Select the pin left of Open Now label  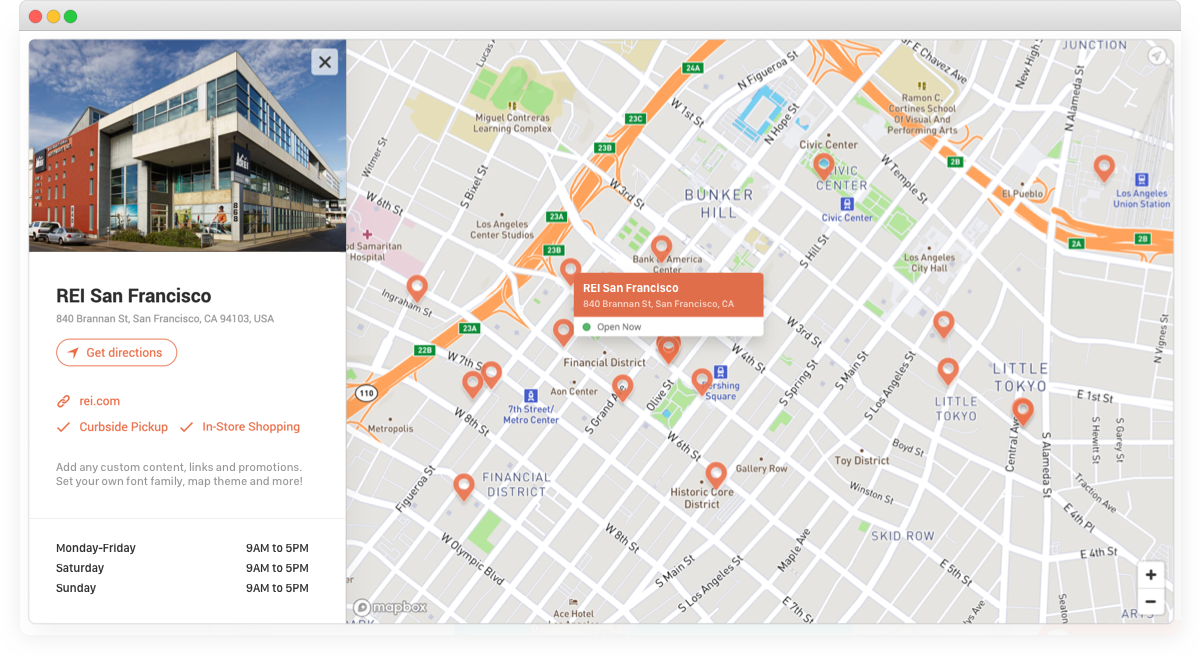click(x=564, y=331)
